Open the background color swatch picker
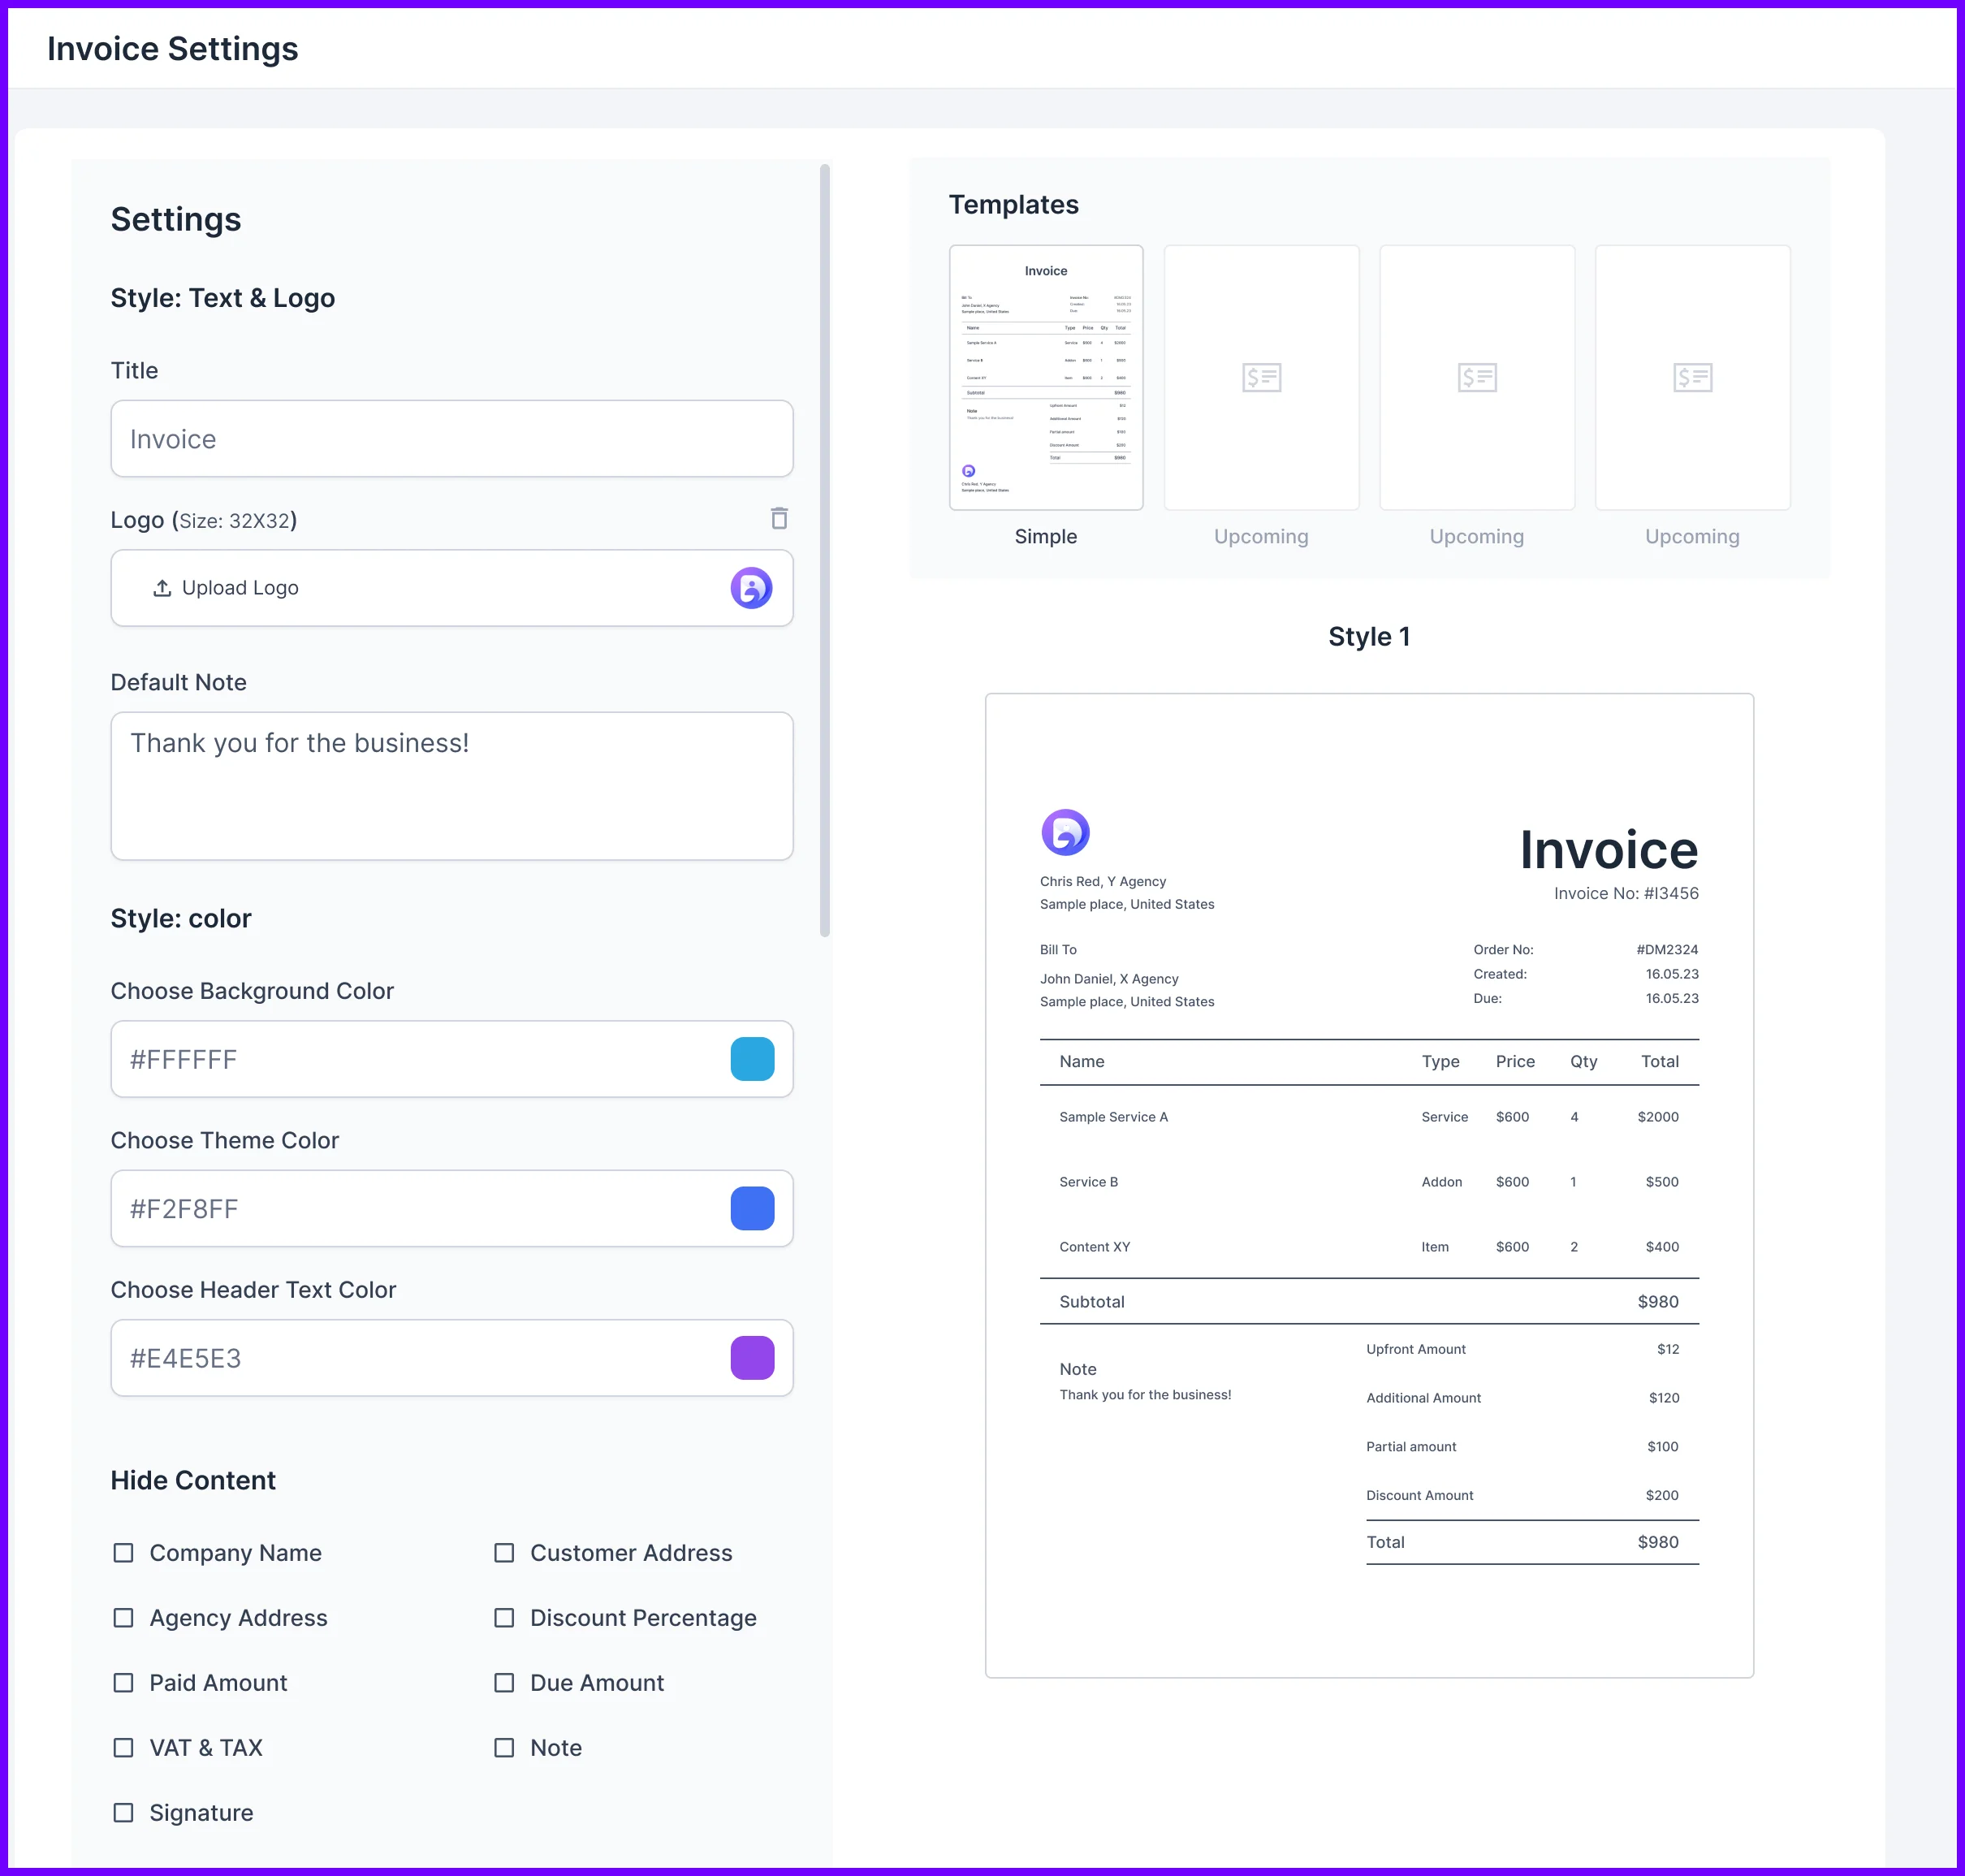This screenshot has width=1965, height=1876. coord(752,1059)
